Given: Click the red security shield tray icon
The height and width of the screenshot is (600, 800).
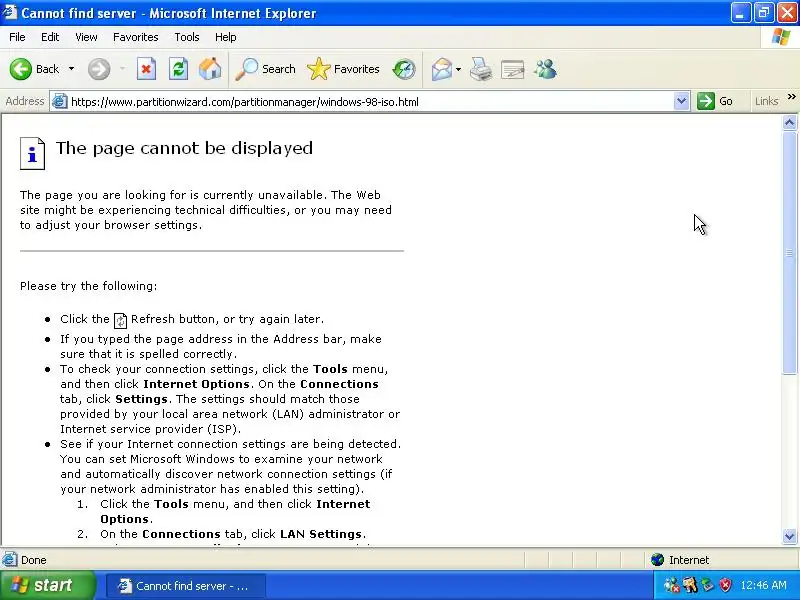Looking at the screenshot, I should [x=725, y=585].
